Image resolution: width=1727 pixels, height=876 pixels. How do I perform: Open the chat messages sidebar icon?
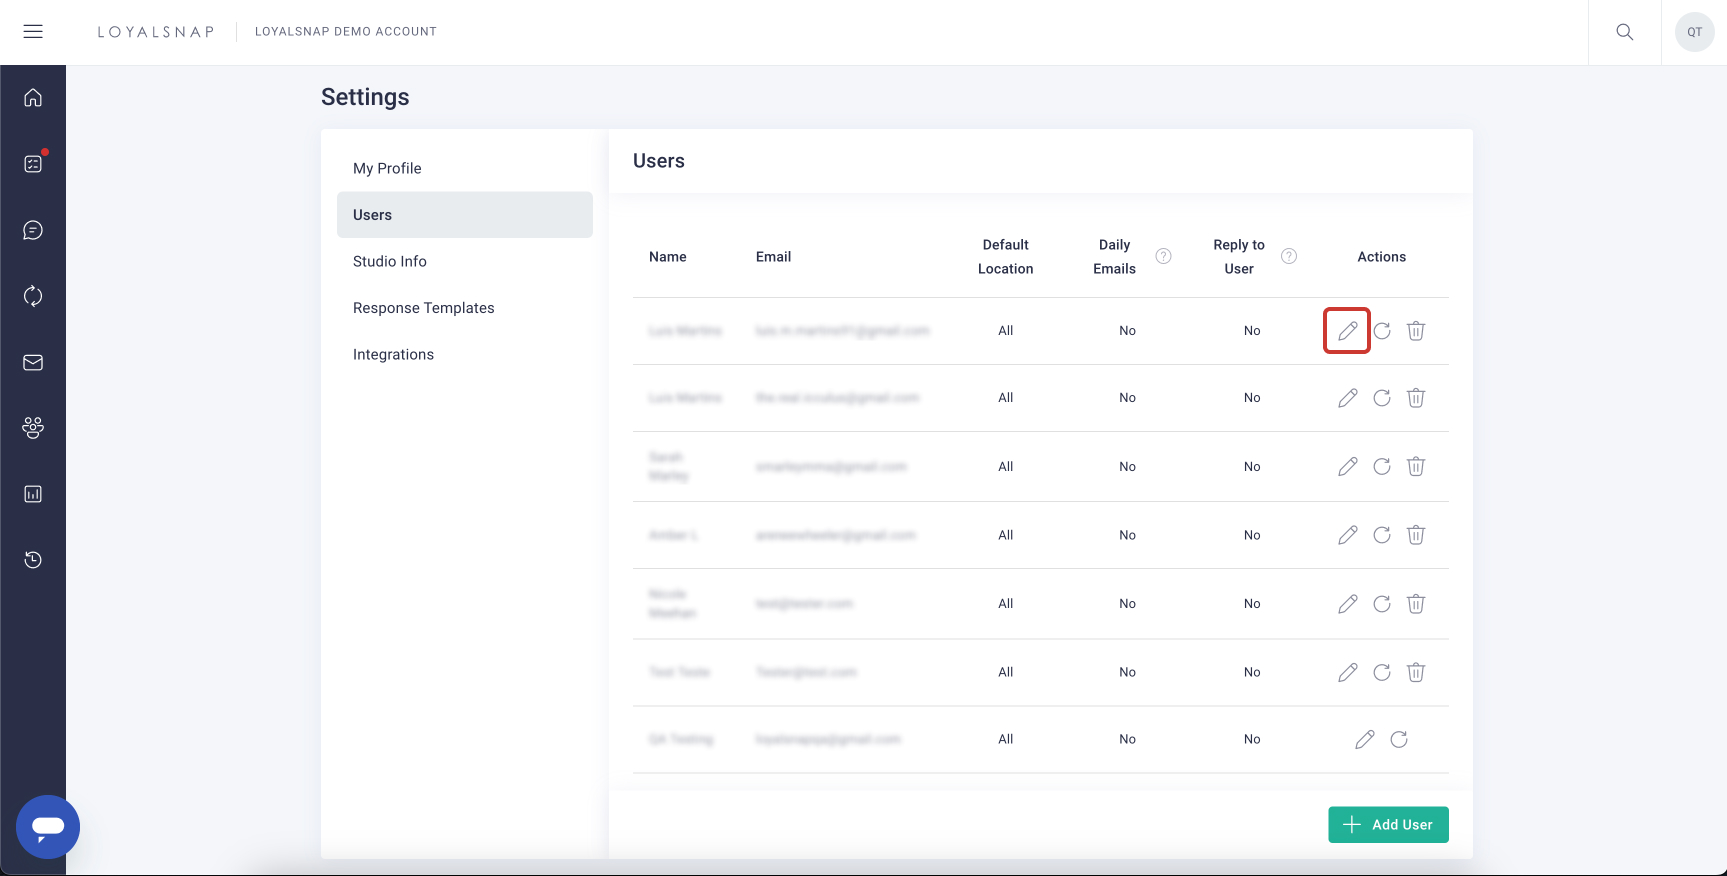(x=33, y=231)
